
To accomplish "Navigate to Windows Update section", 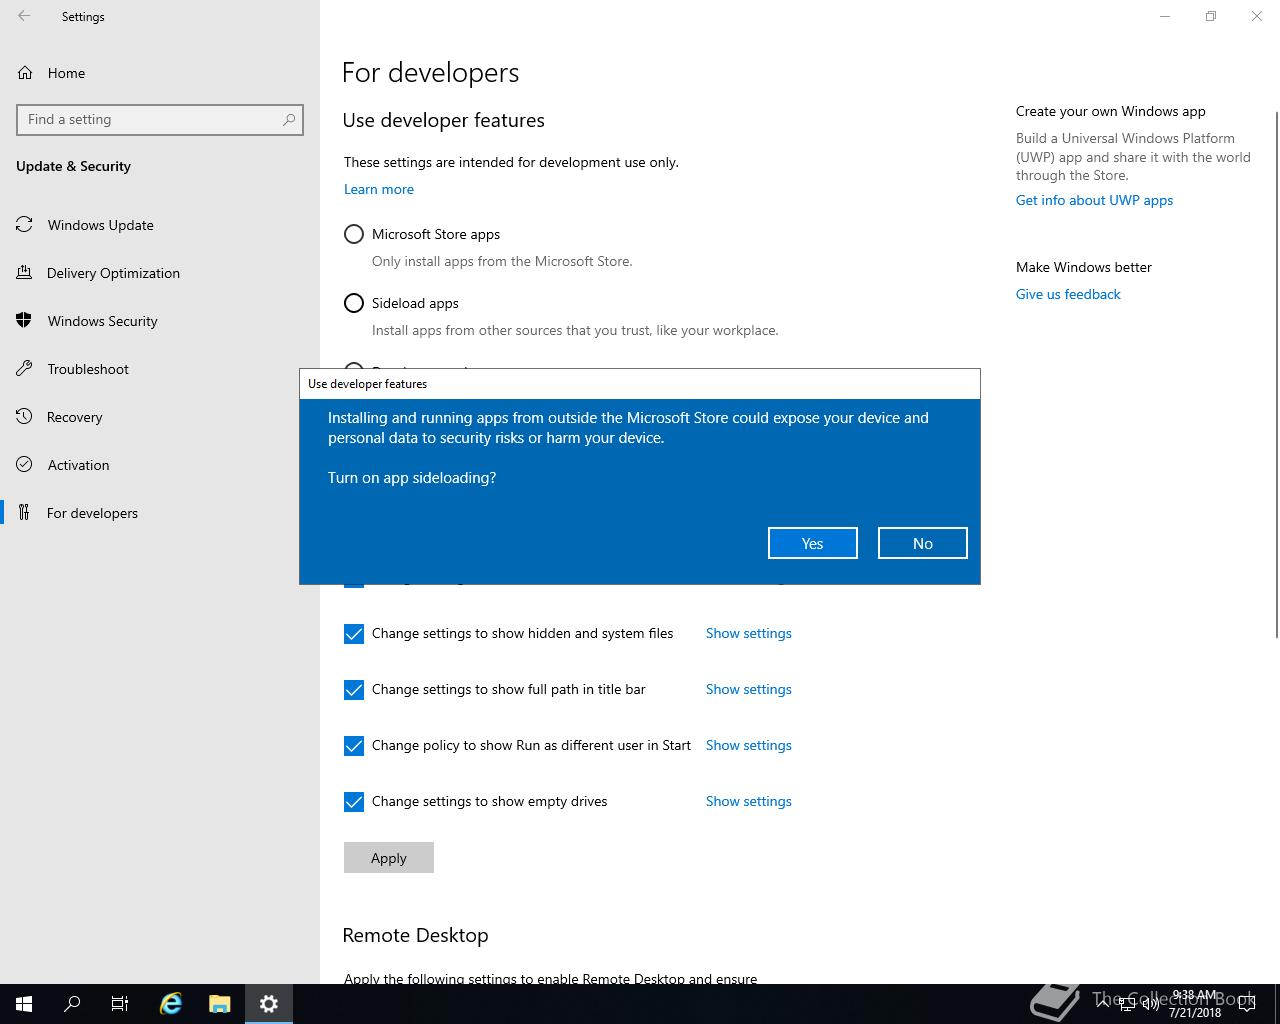I will point(160,225).
